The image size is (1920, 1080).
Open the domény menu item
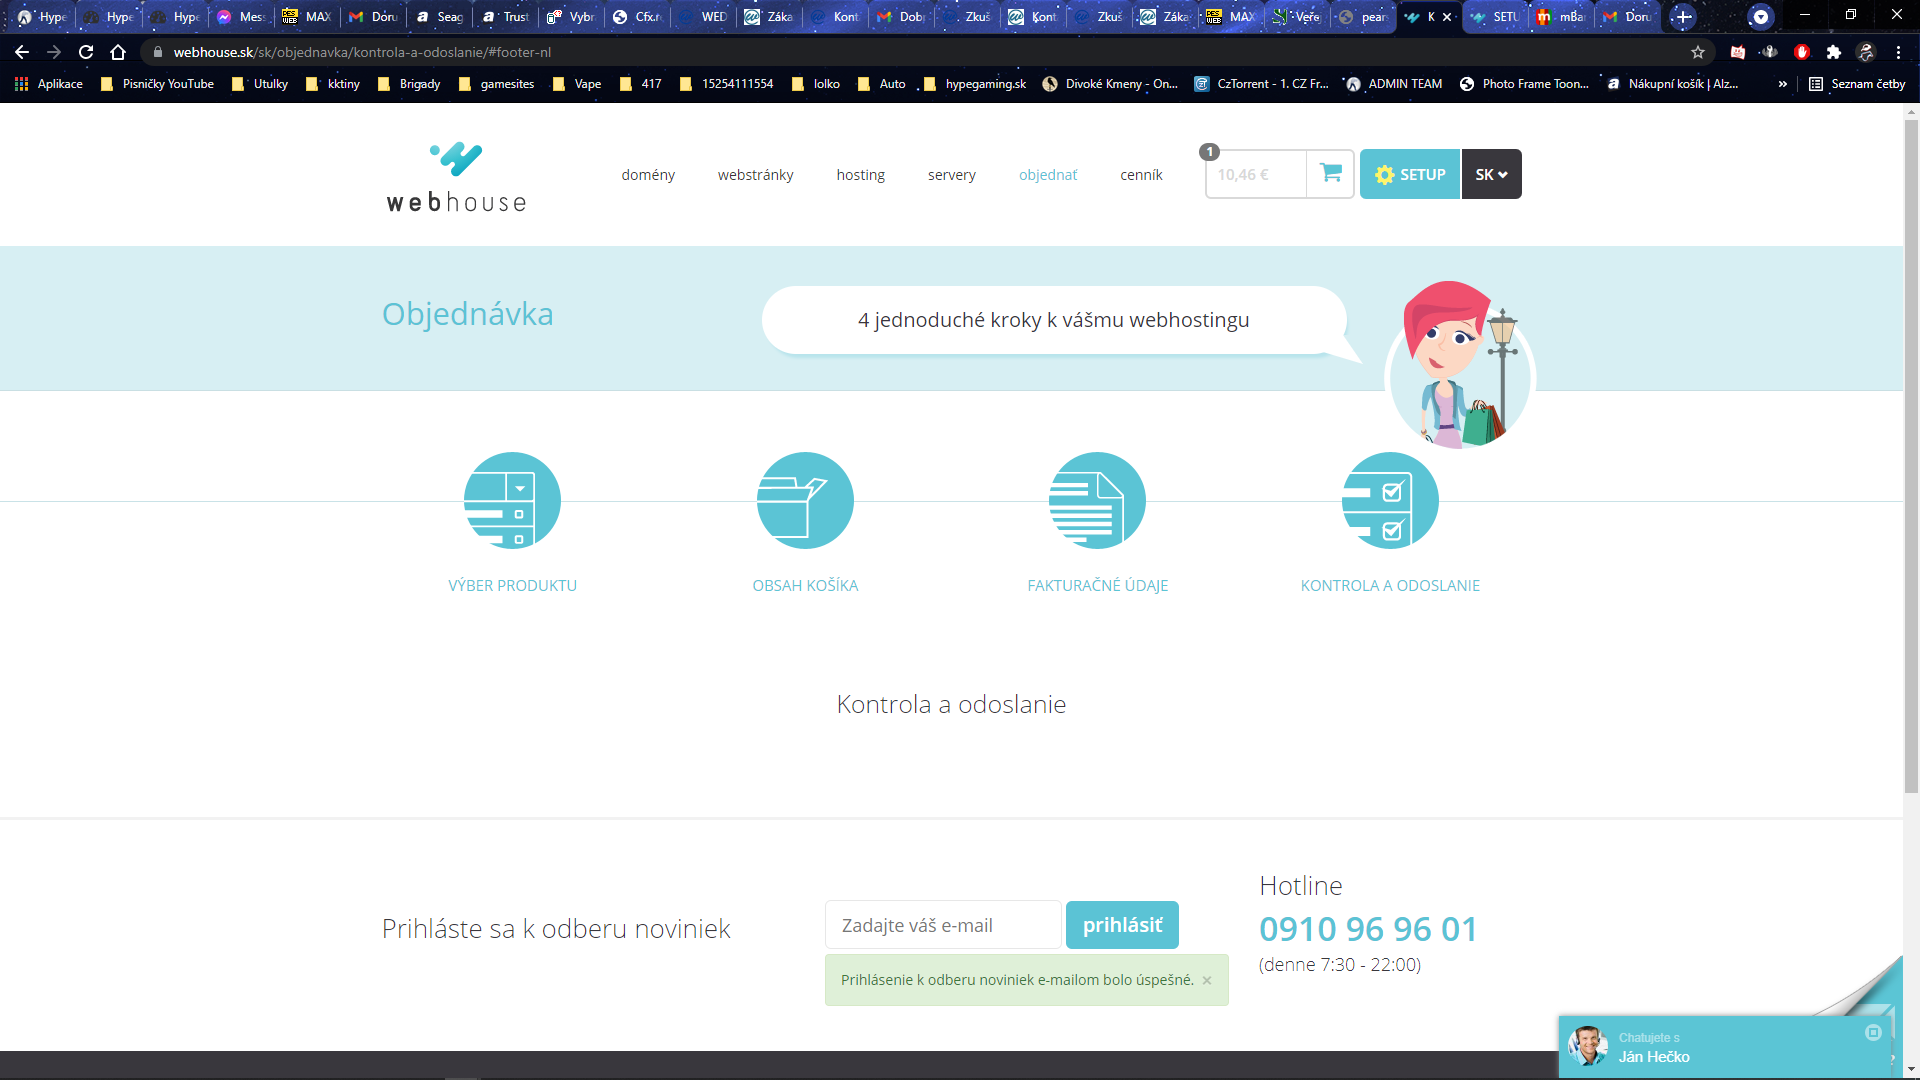[648, 175]
